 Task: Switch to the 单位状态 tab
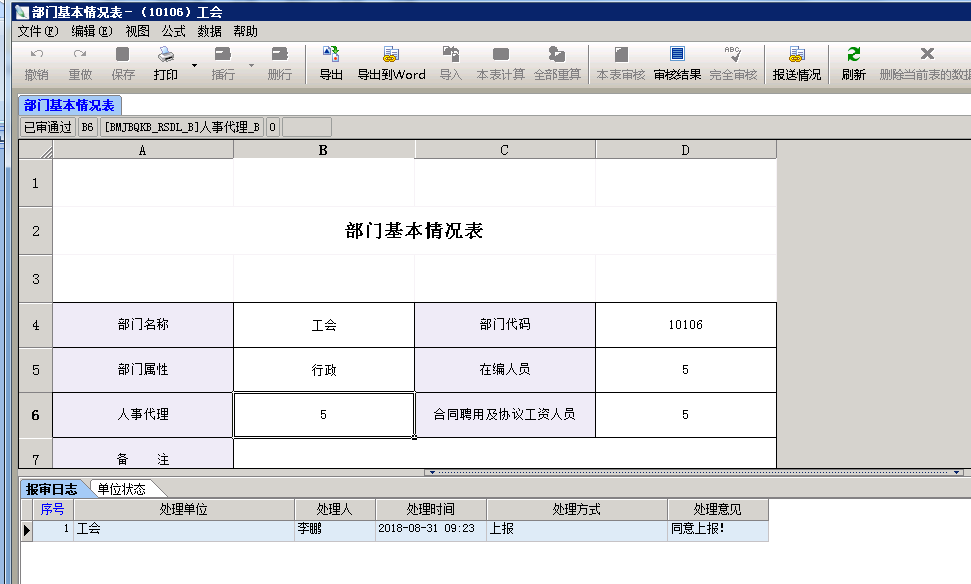pos(120,489)
